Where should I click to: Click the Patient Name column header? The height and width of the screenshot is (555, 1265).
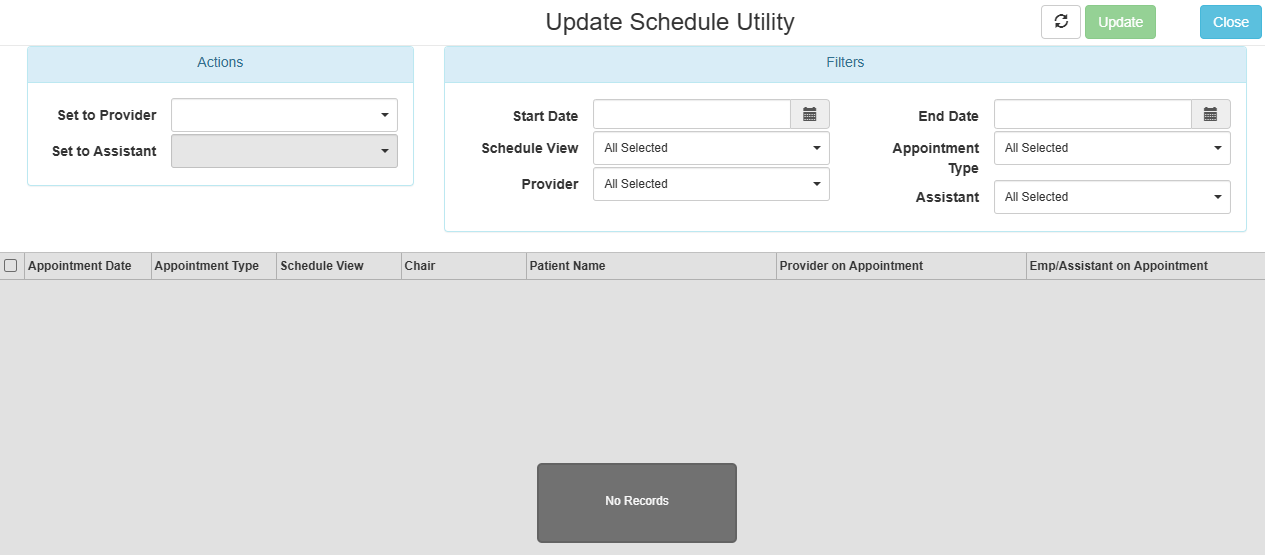pos(651,266)
